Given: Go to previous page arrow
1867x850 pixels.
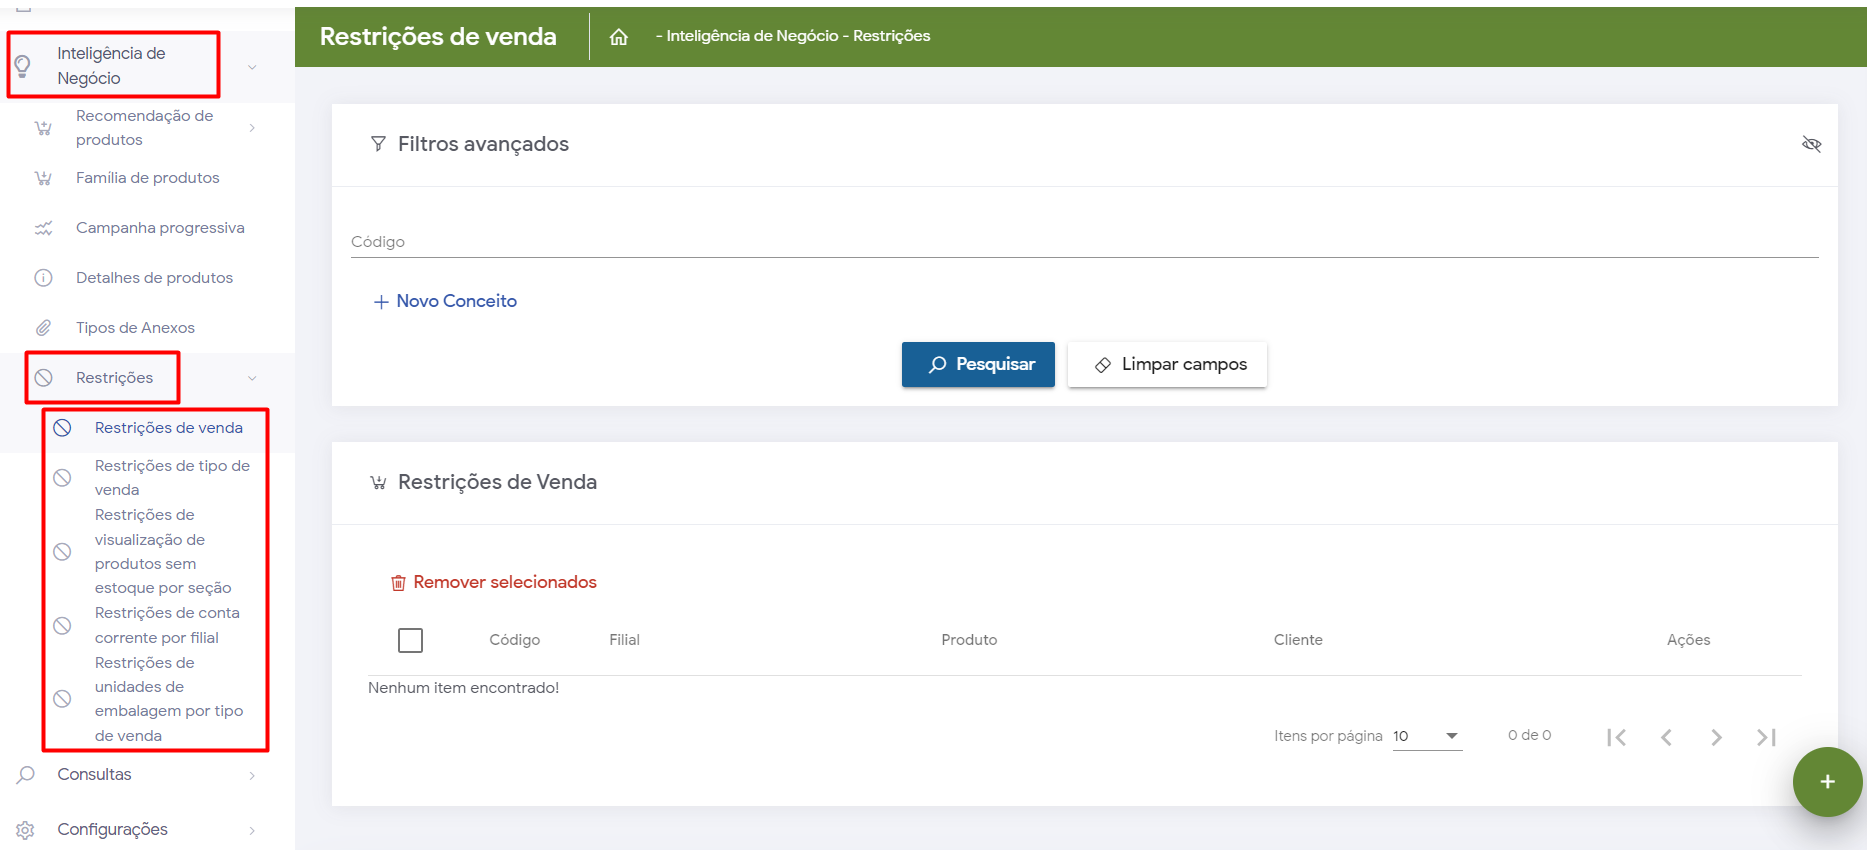Looking at the screenshot, I should click(1666, 737).
